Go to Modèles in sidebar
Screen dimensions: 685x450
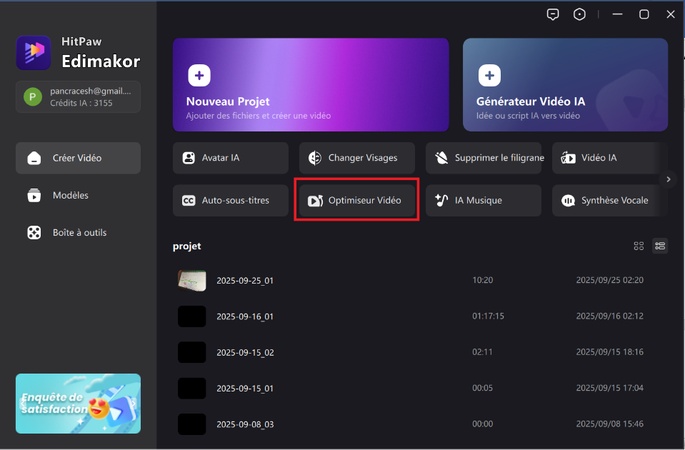click(70, 195)
